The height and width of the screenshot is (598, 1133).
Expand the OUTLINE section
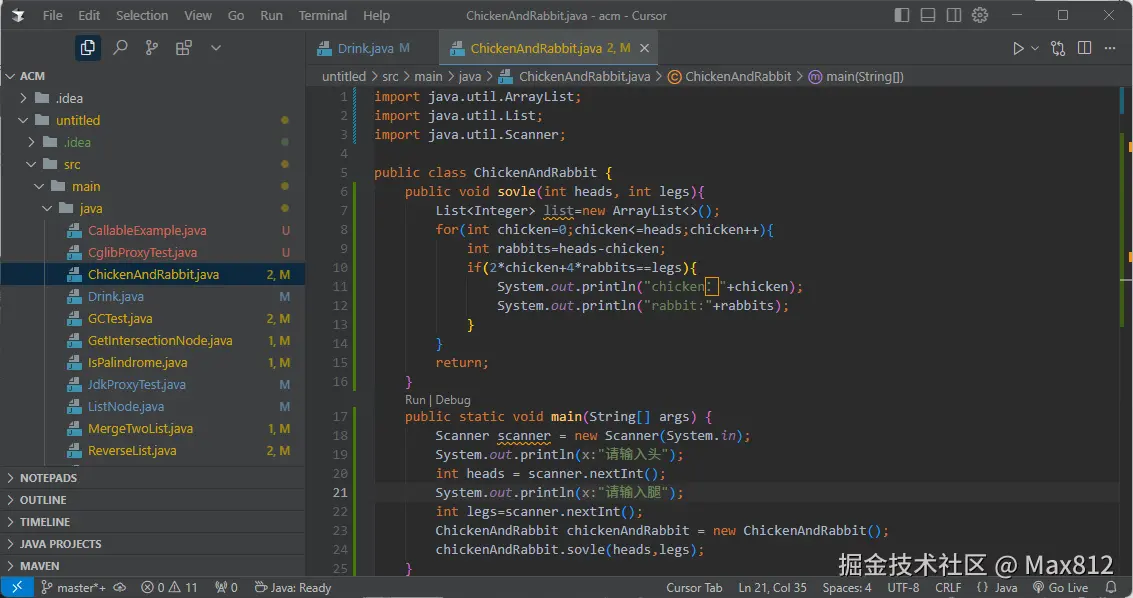pos(43,500)
